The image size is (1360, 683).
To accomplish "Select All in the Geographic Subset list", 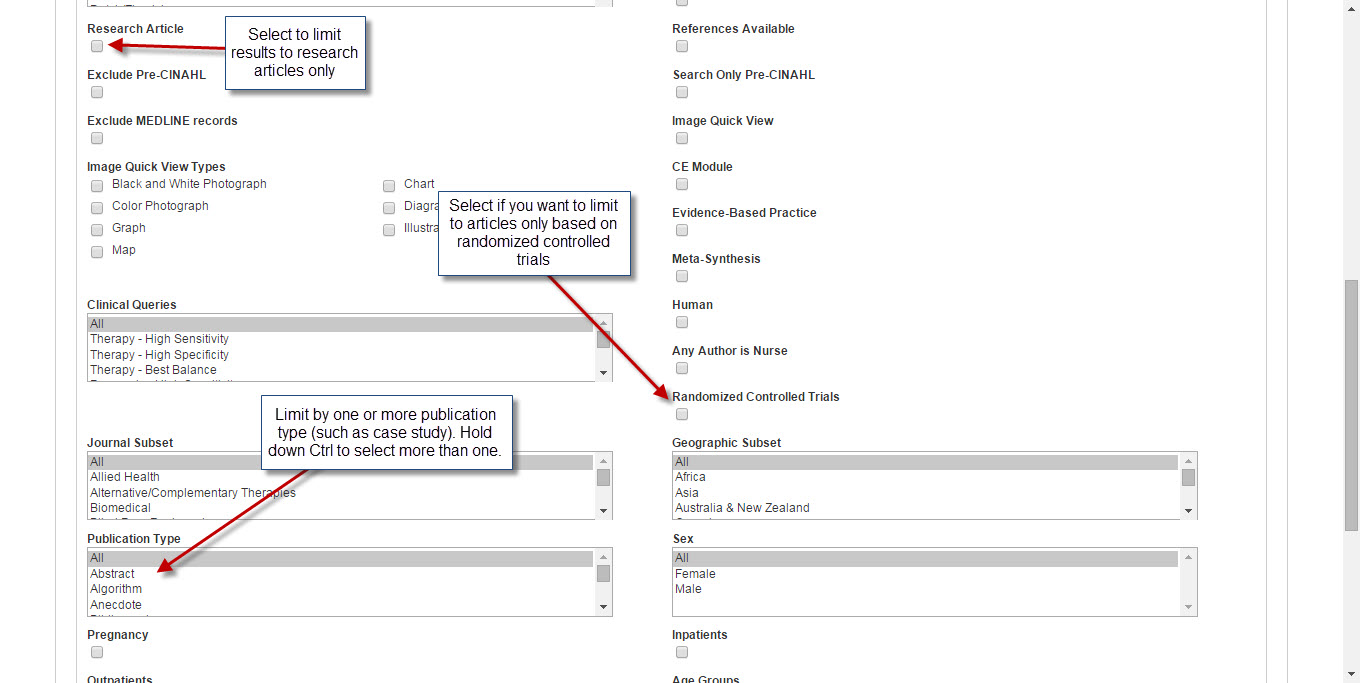I will 926,462.
